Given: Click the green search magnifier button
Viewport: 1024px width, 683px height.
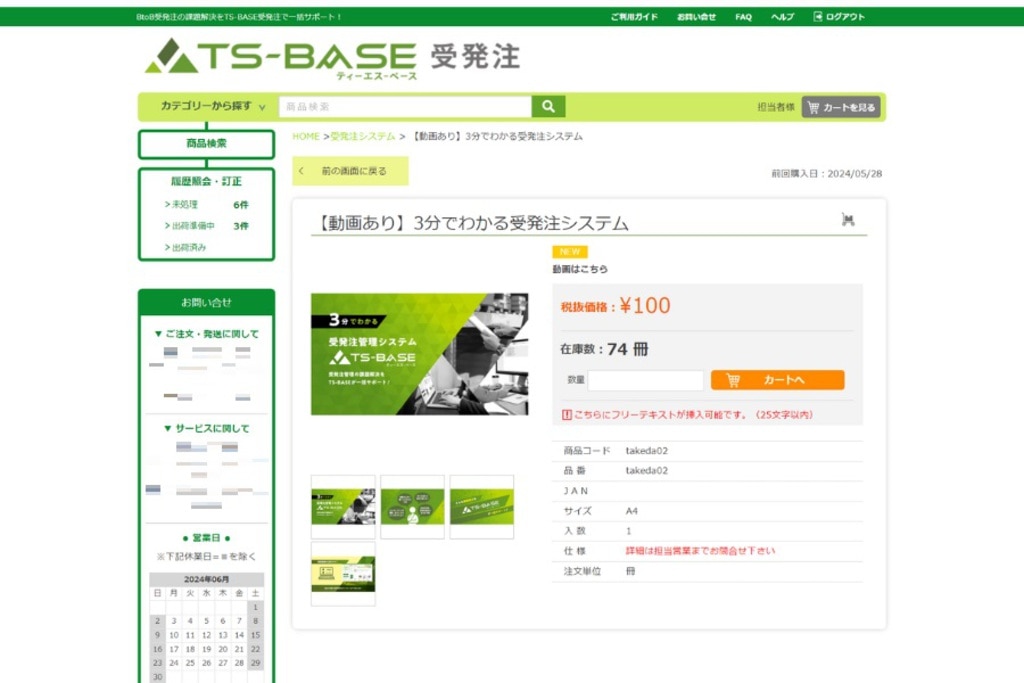Looking at the screenshot, I should (x=548, y=107).
